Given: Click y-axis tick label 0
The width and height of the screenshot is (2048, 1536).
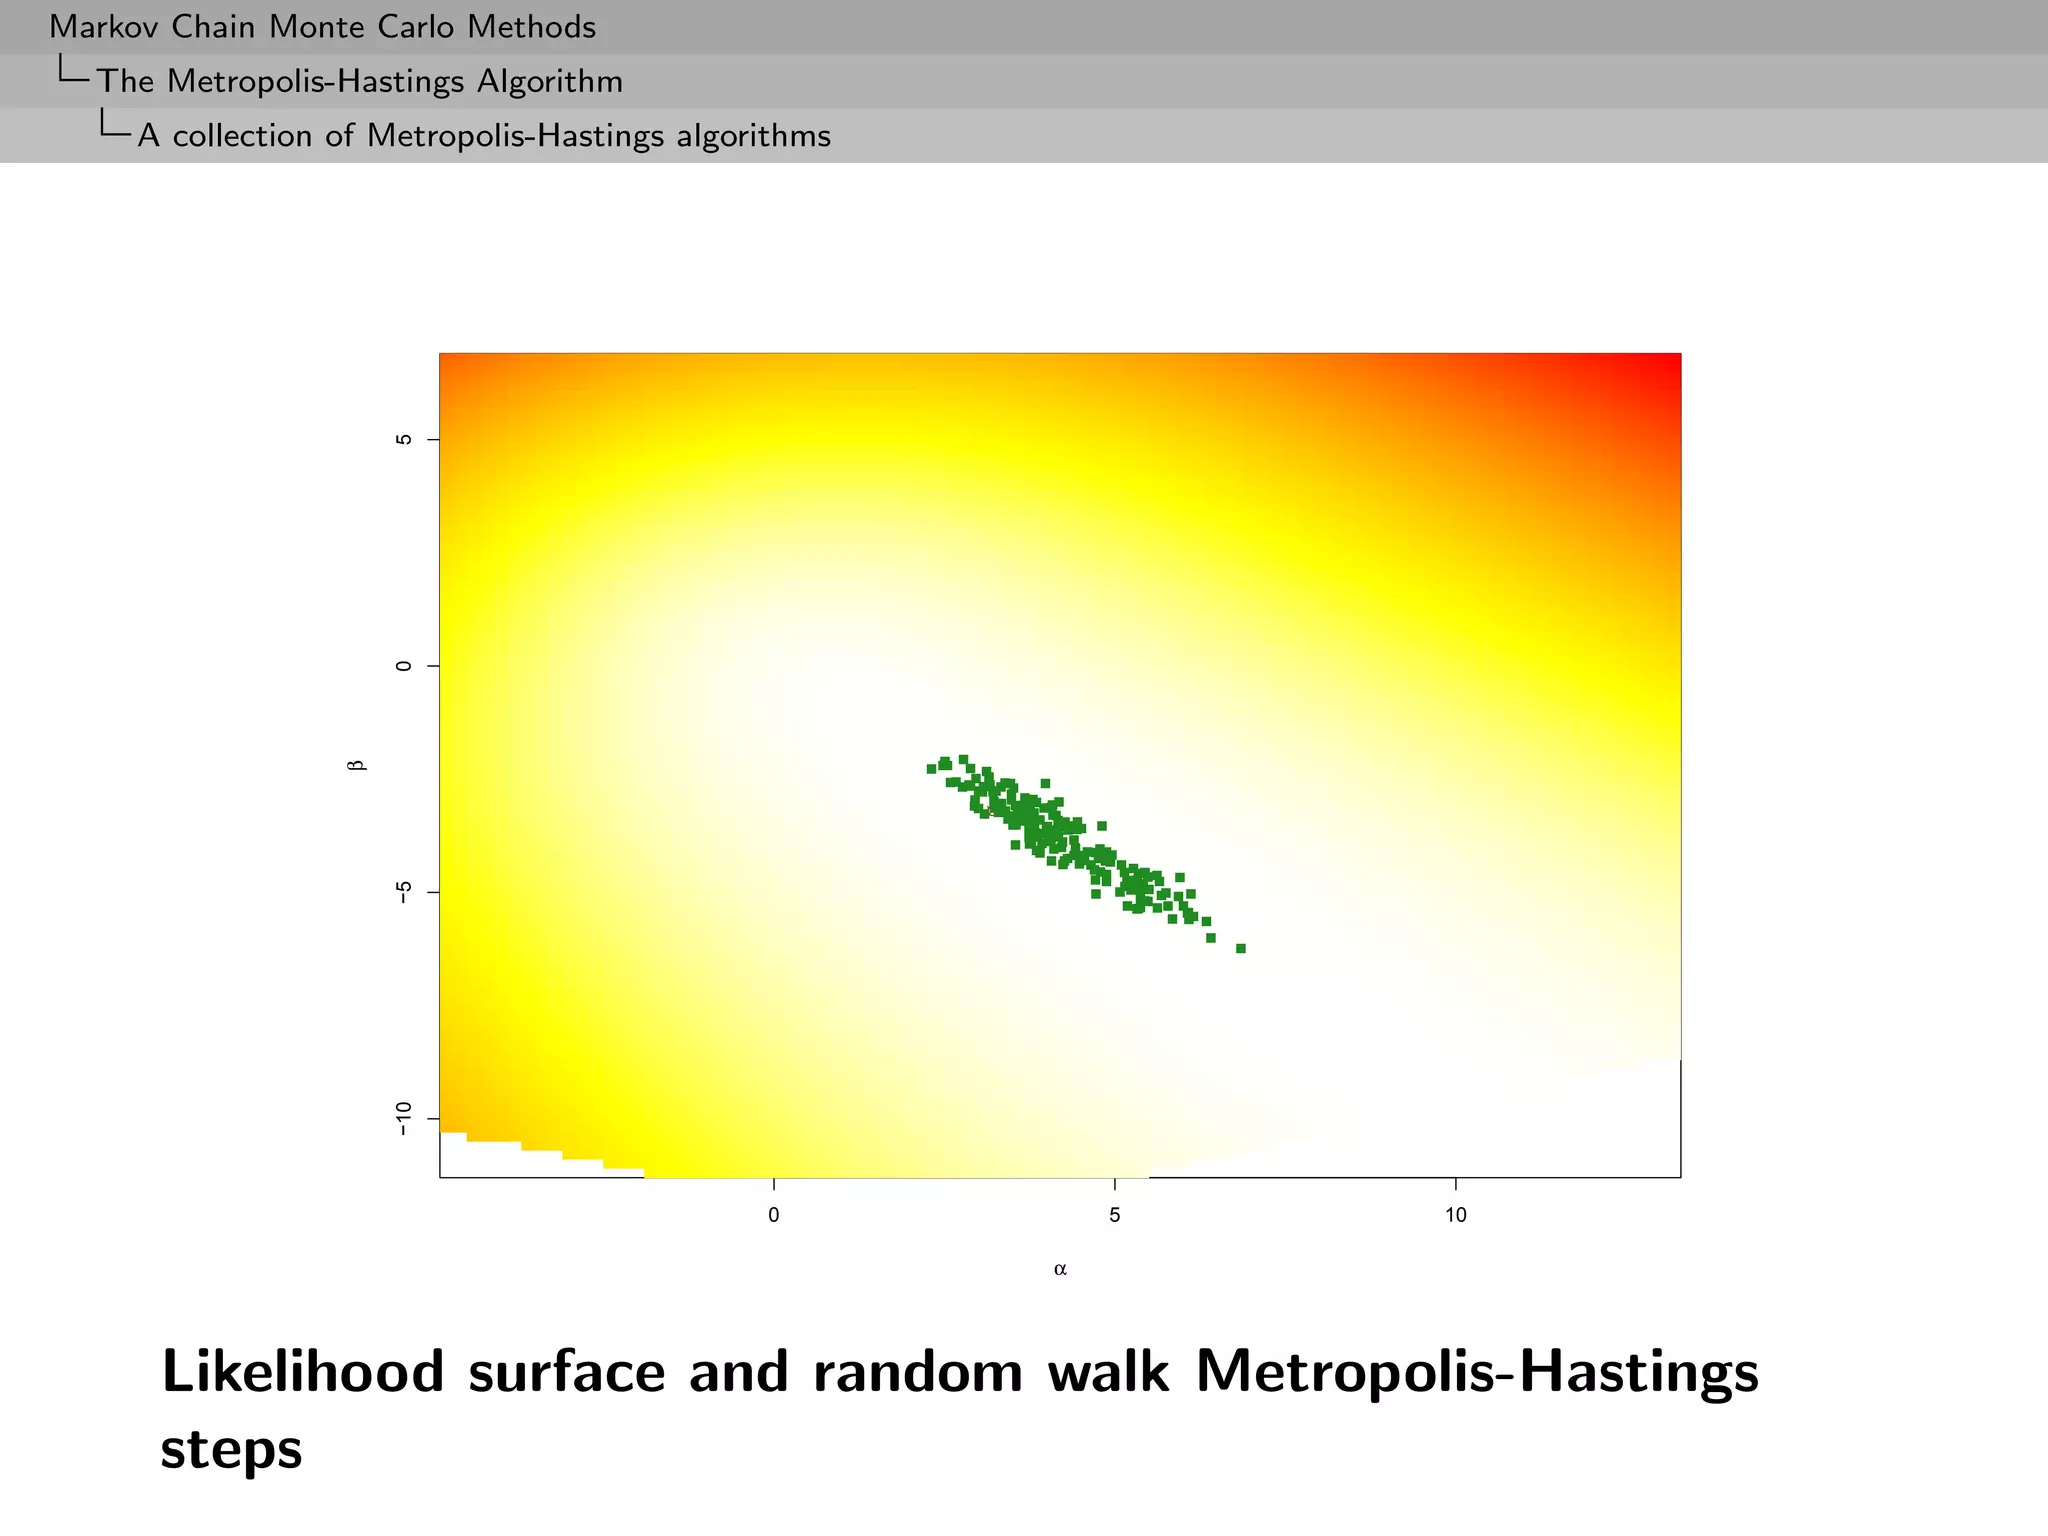Looking at the screenshot, I should (403, 666).
